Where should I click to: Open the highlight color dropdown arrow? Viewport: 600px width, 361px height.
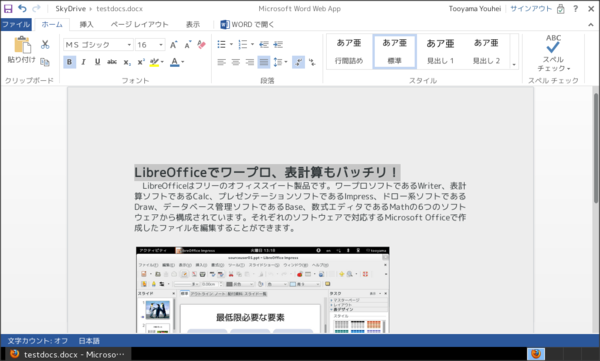click(162, 62)
